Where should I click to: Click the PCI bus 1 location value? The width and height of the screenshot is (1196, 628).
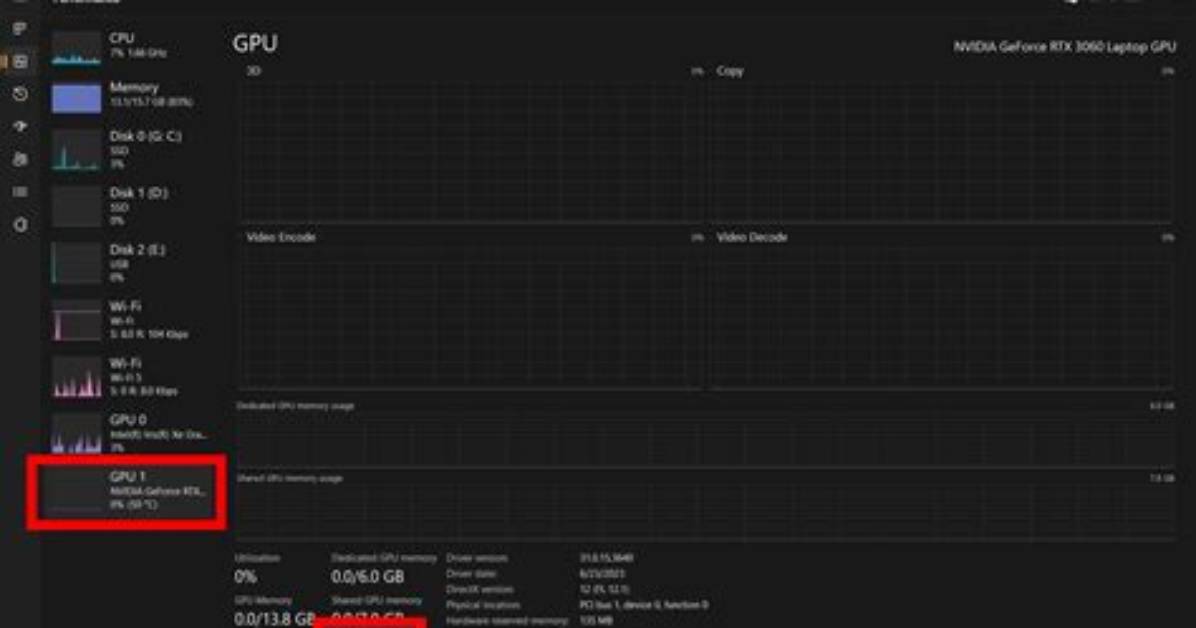(643, 605)
